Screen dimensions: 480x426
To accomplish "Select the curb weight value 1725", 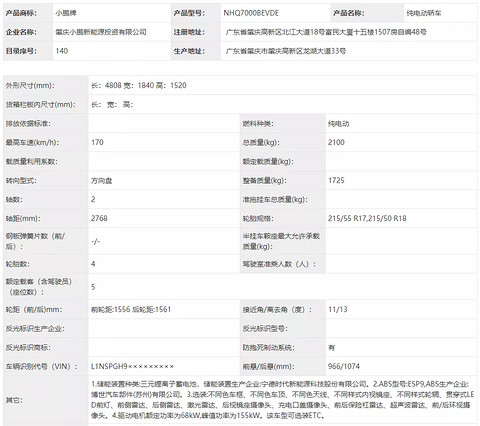I will [x=336, y=180].
